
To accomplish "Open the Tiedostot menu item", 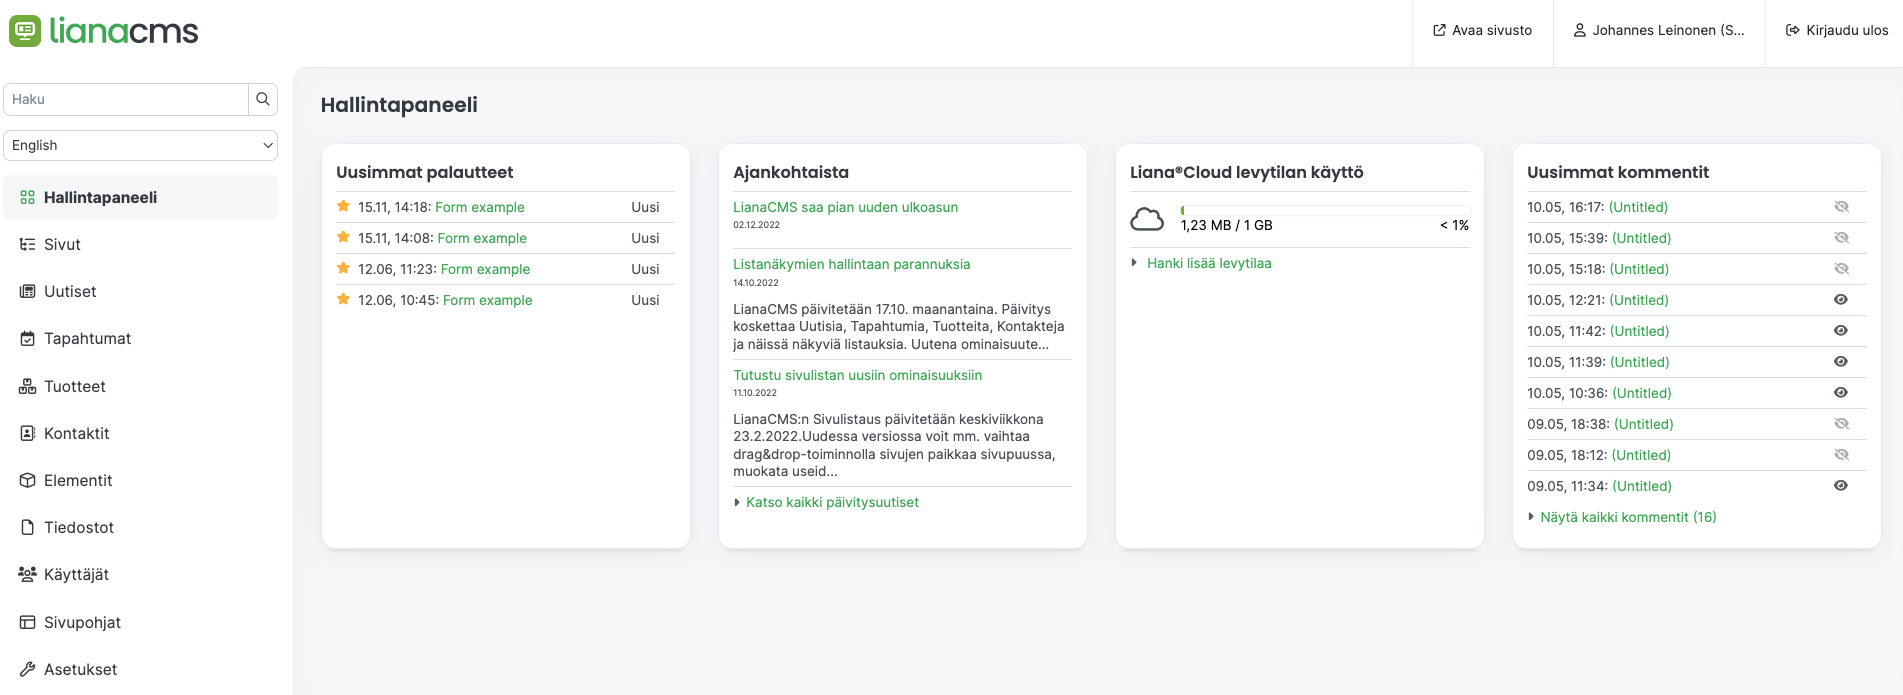I will pyautogui.click(x=141, y=527).
